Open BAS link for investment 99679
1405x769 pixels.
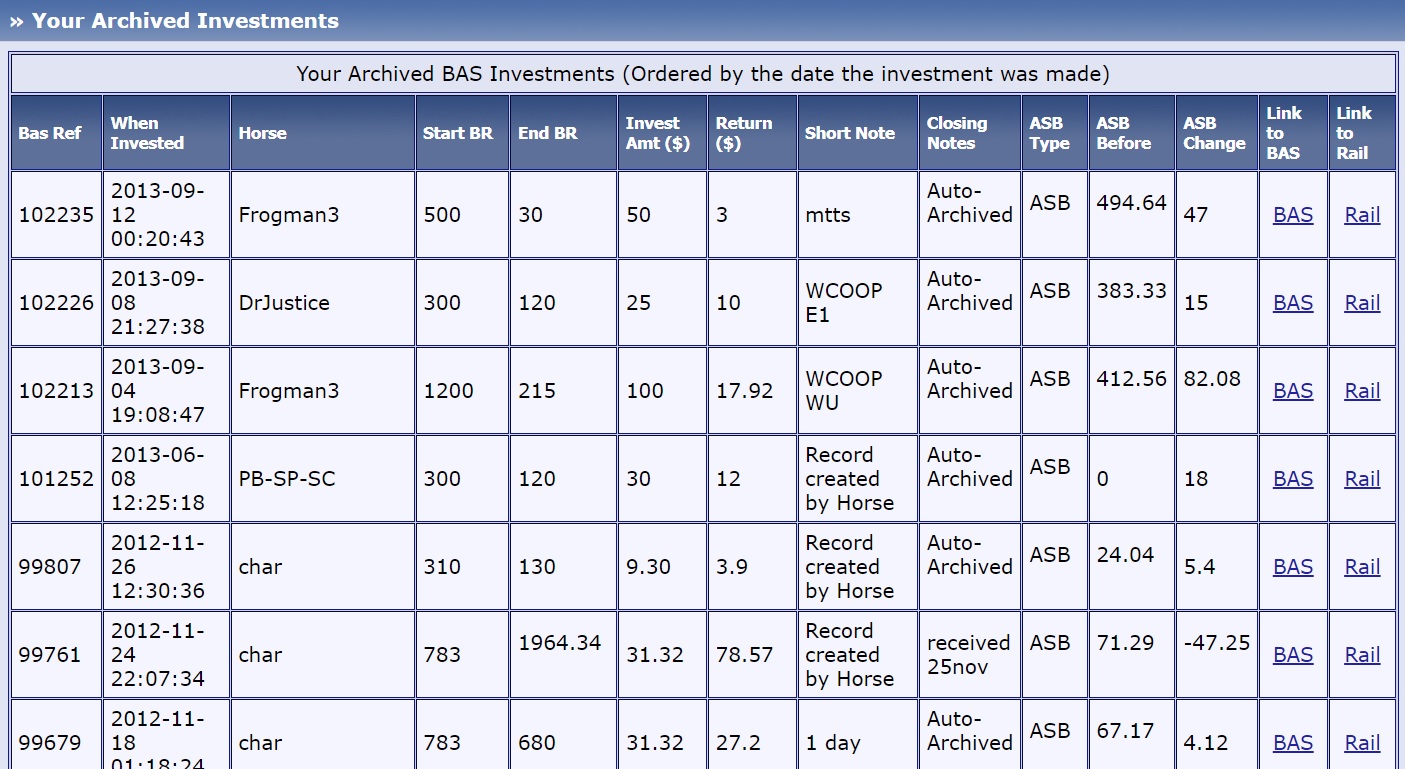[1292, 743]
